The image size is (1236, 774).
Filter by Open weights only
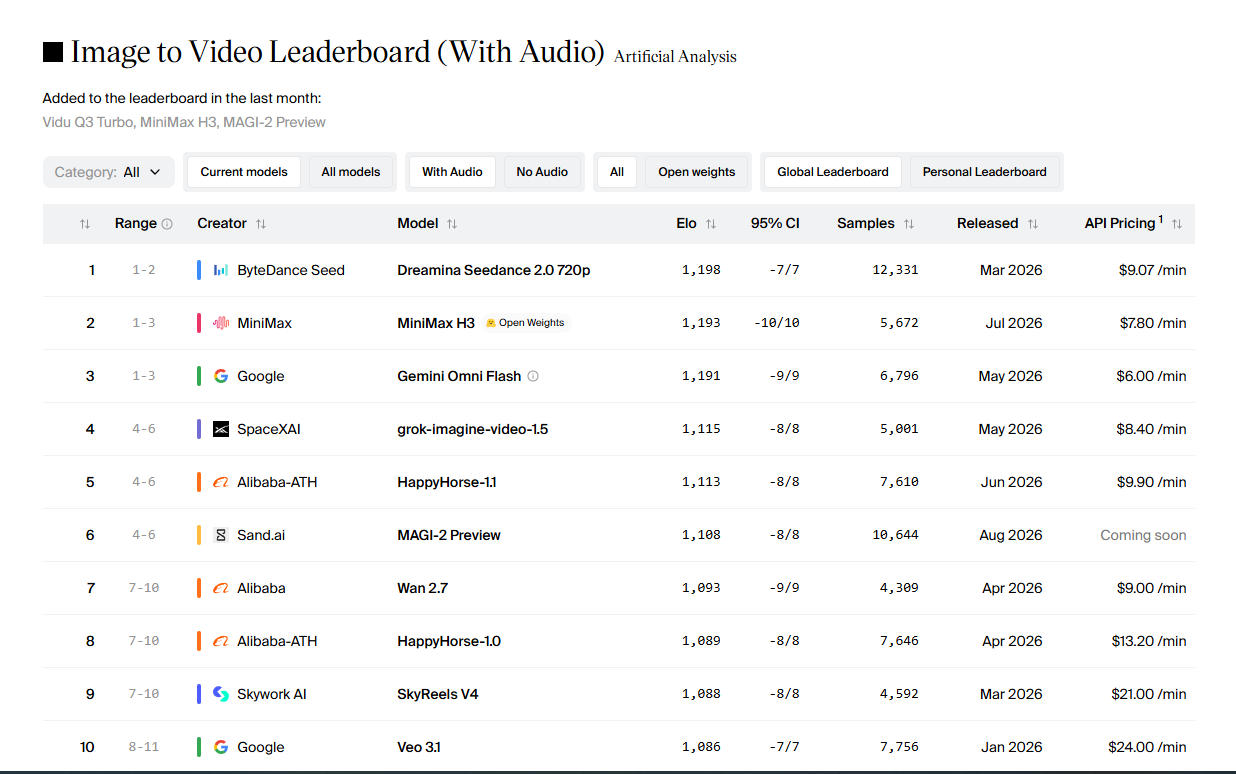pos(697,172)
